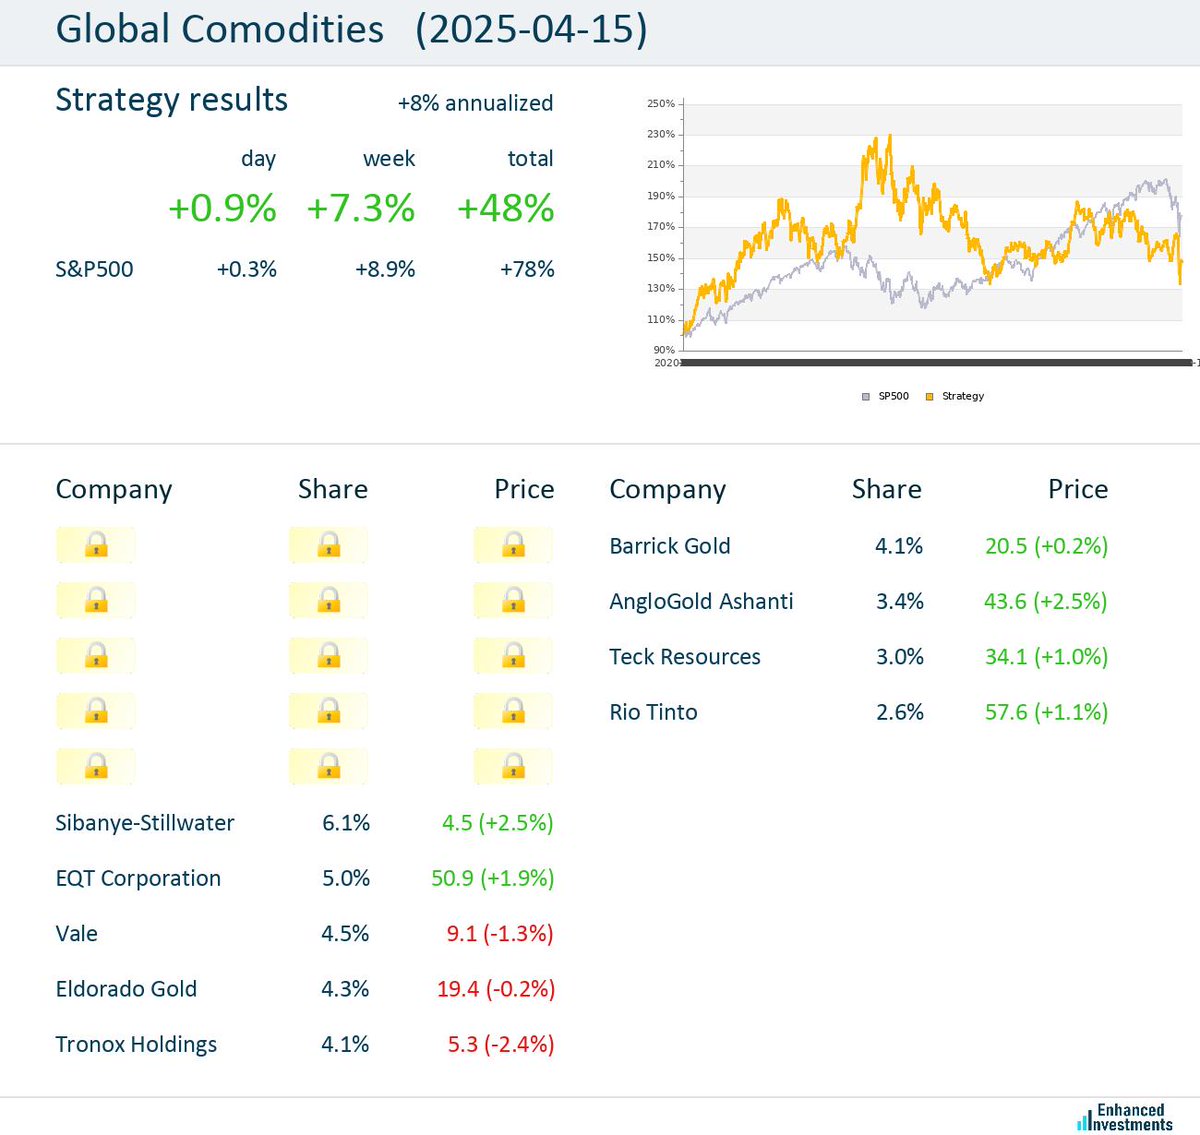The height and width of the screenshot is (1135, 1200).
Task: Click the week return +7.3%
Action: click(x=360, y=208)
